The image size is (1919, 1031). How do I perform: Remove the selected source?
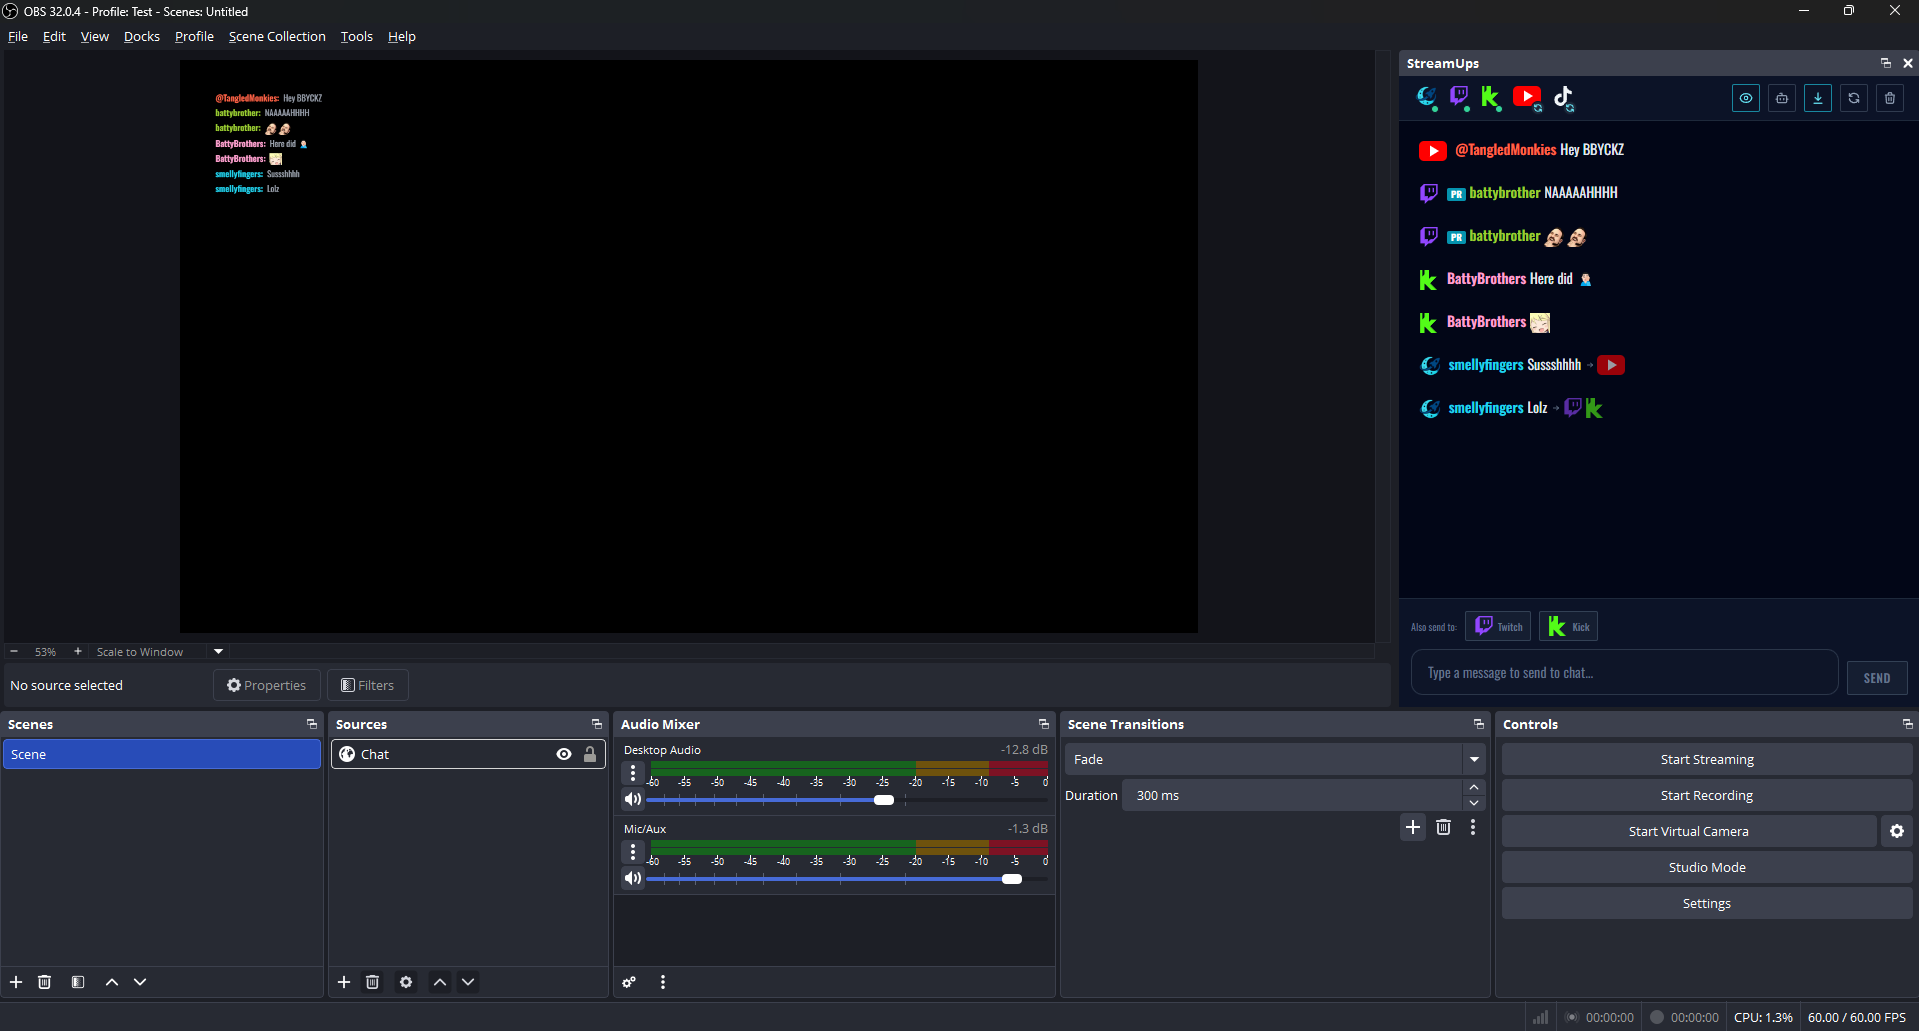[372, 982]
